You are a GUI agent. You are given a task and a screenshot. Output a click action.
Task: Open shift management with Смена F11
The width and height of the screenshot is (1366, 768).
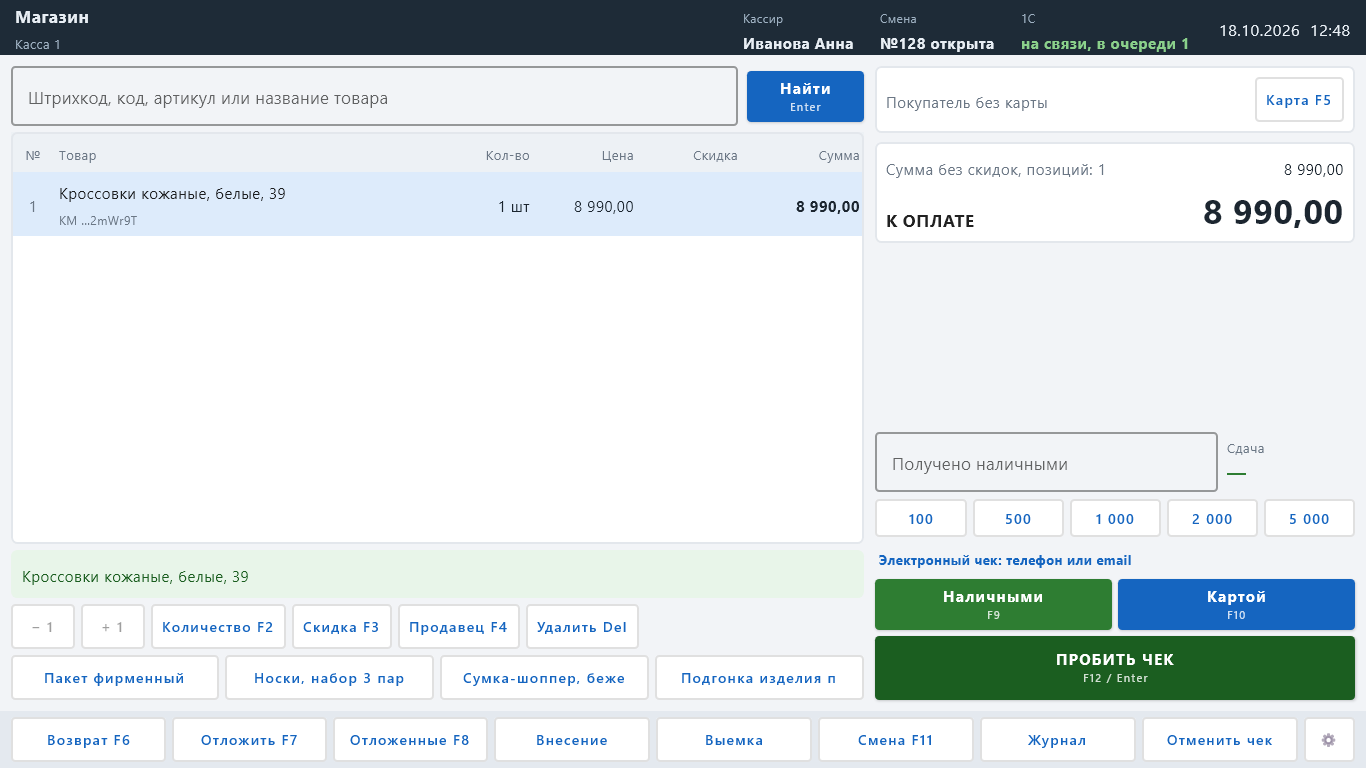pyautogui.click(x=896, y=740)
